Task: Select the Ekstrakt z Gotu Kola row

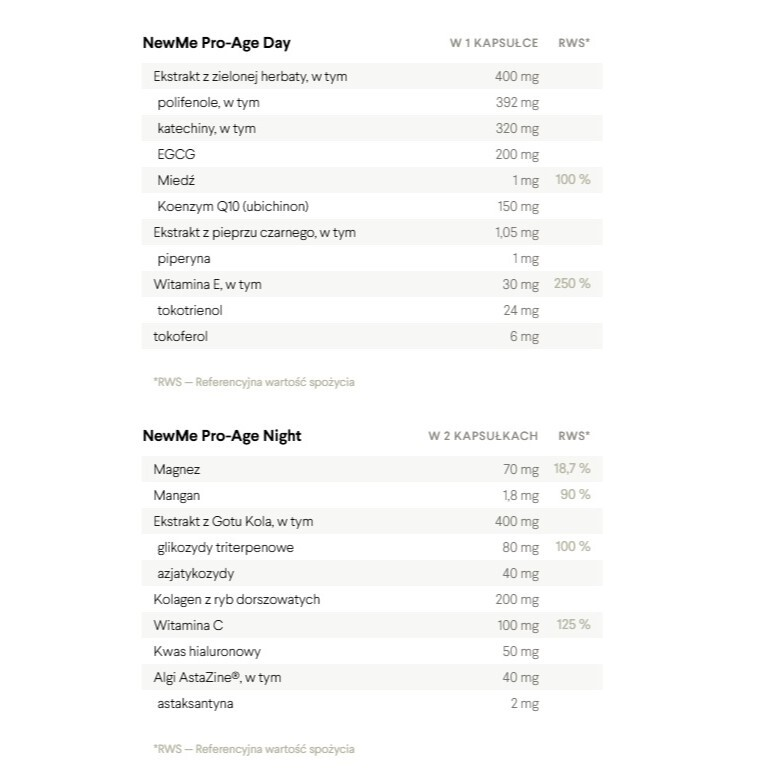Action: pos(234,521)
